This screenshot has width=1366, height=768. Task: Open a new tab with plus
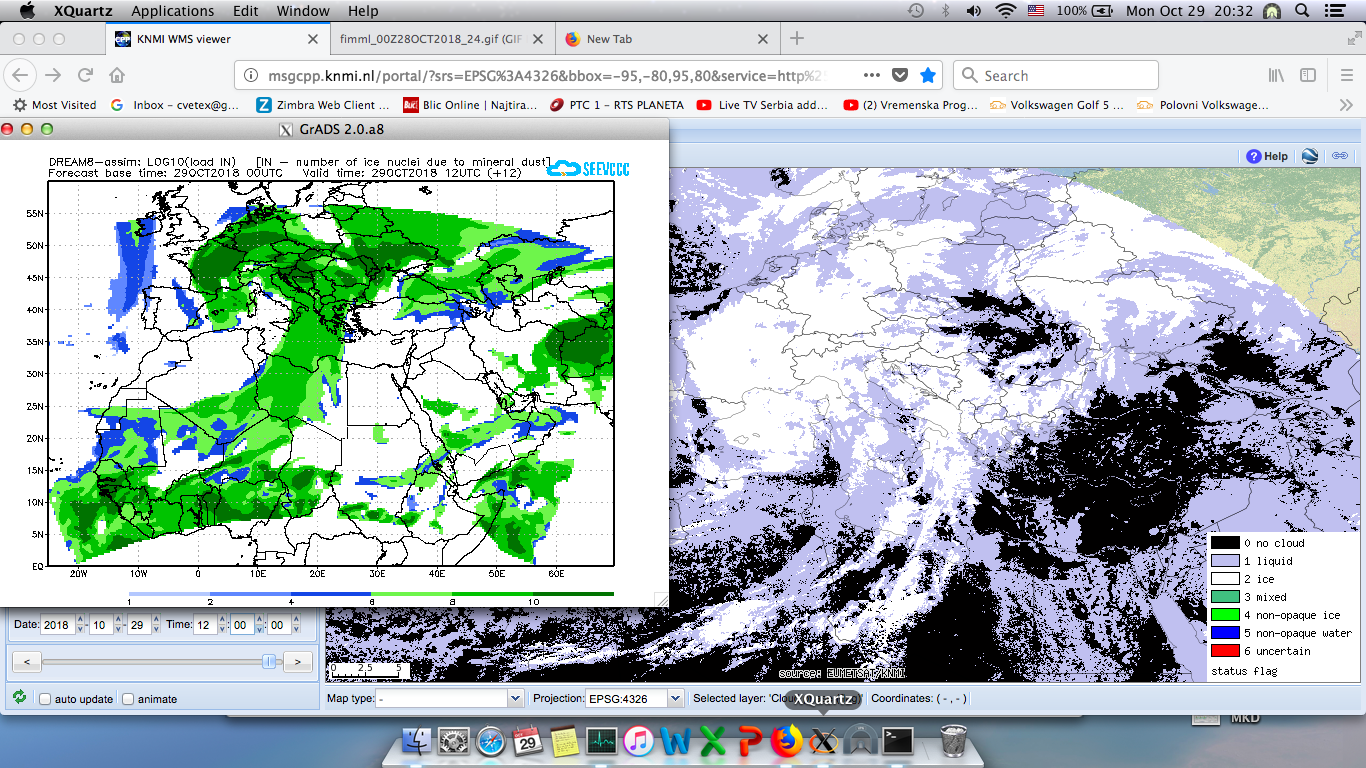(797, 39)
